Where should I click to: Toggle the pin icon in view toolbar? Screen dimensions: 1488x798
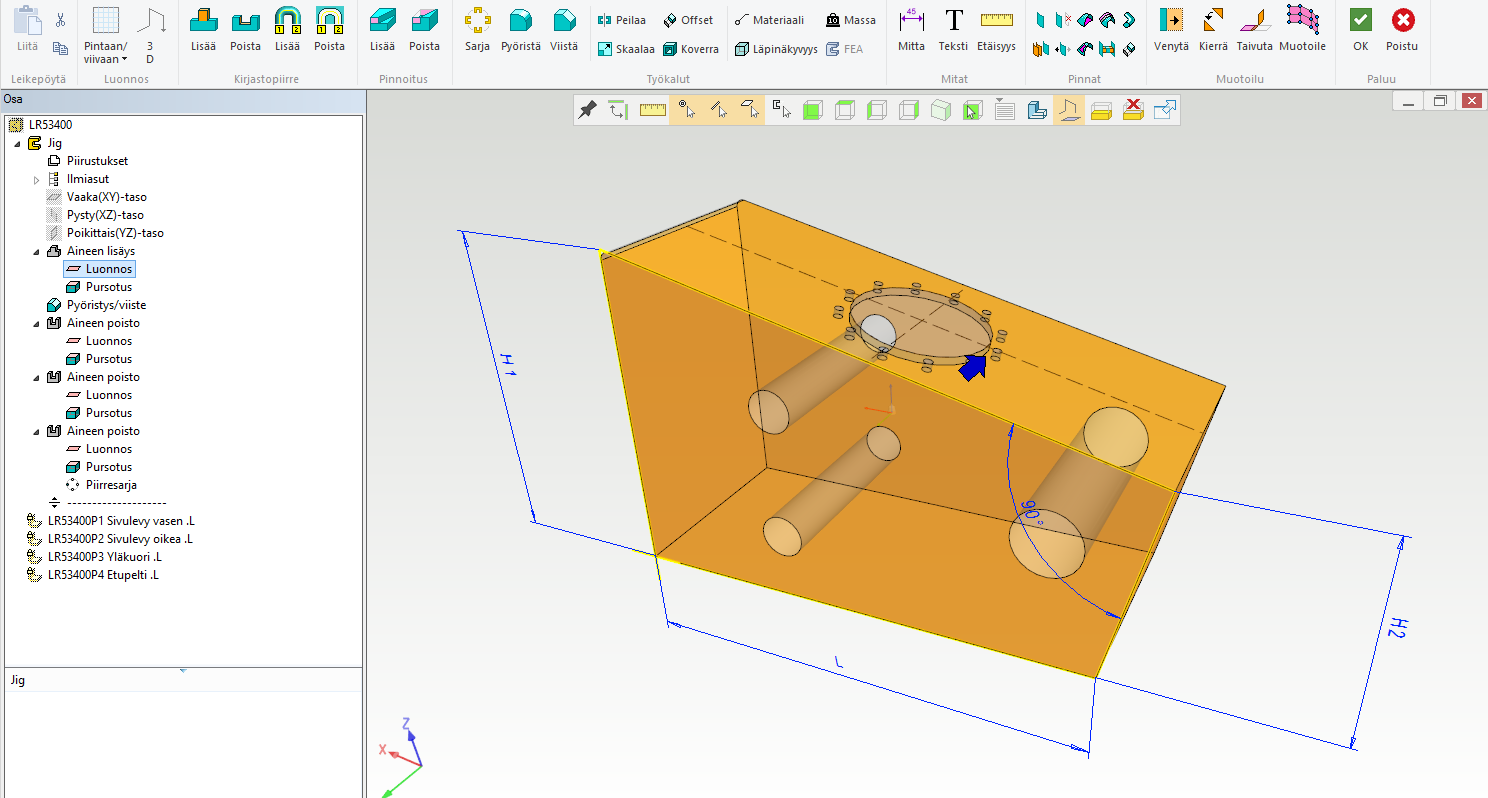point(588,110)
